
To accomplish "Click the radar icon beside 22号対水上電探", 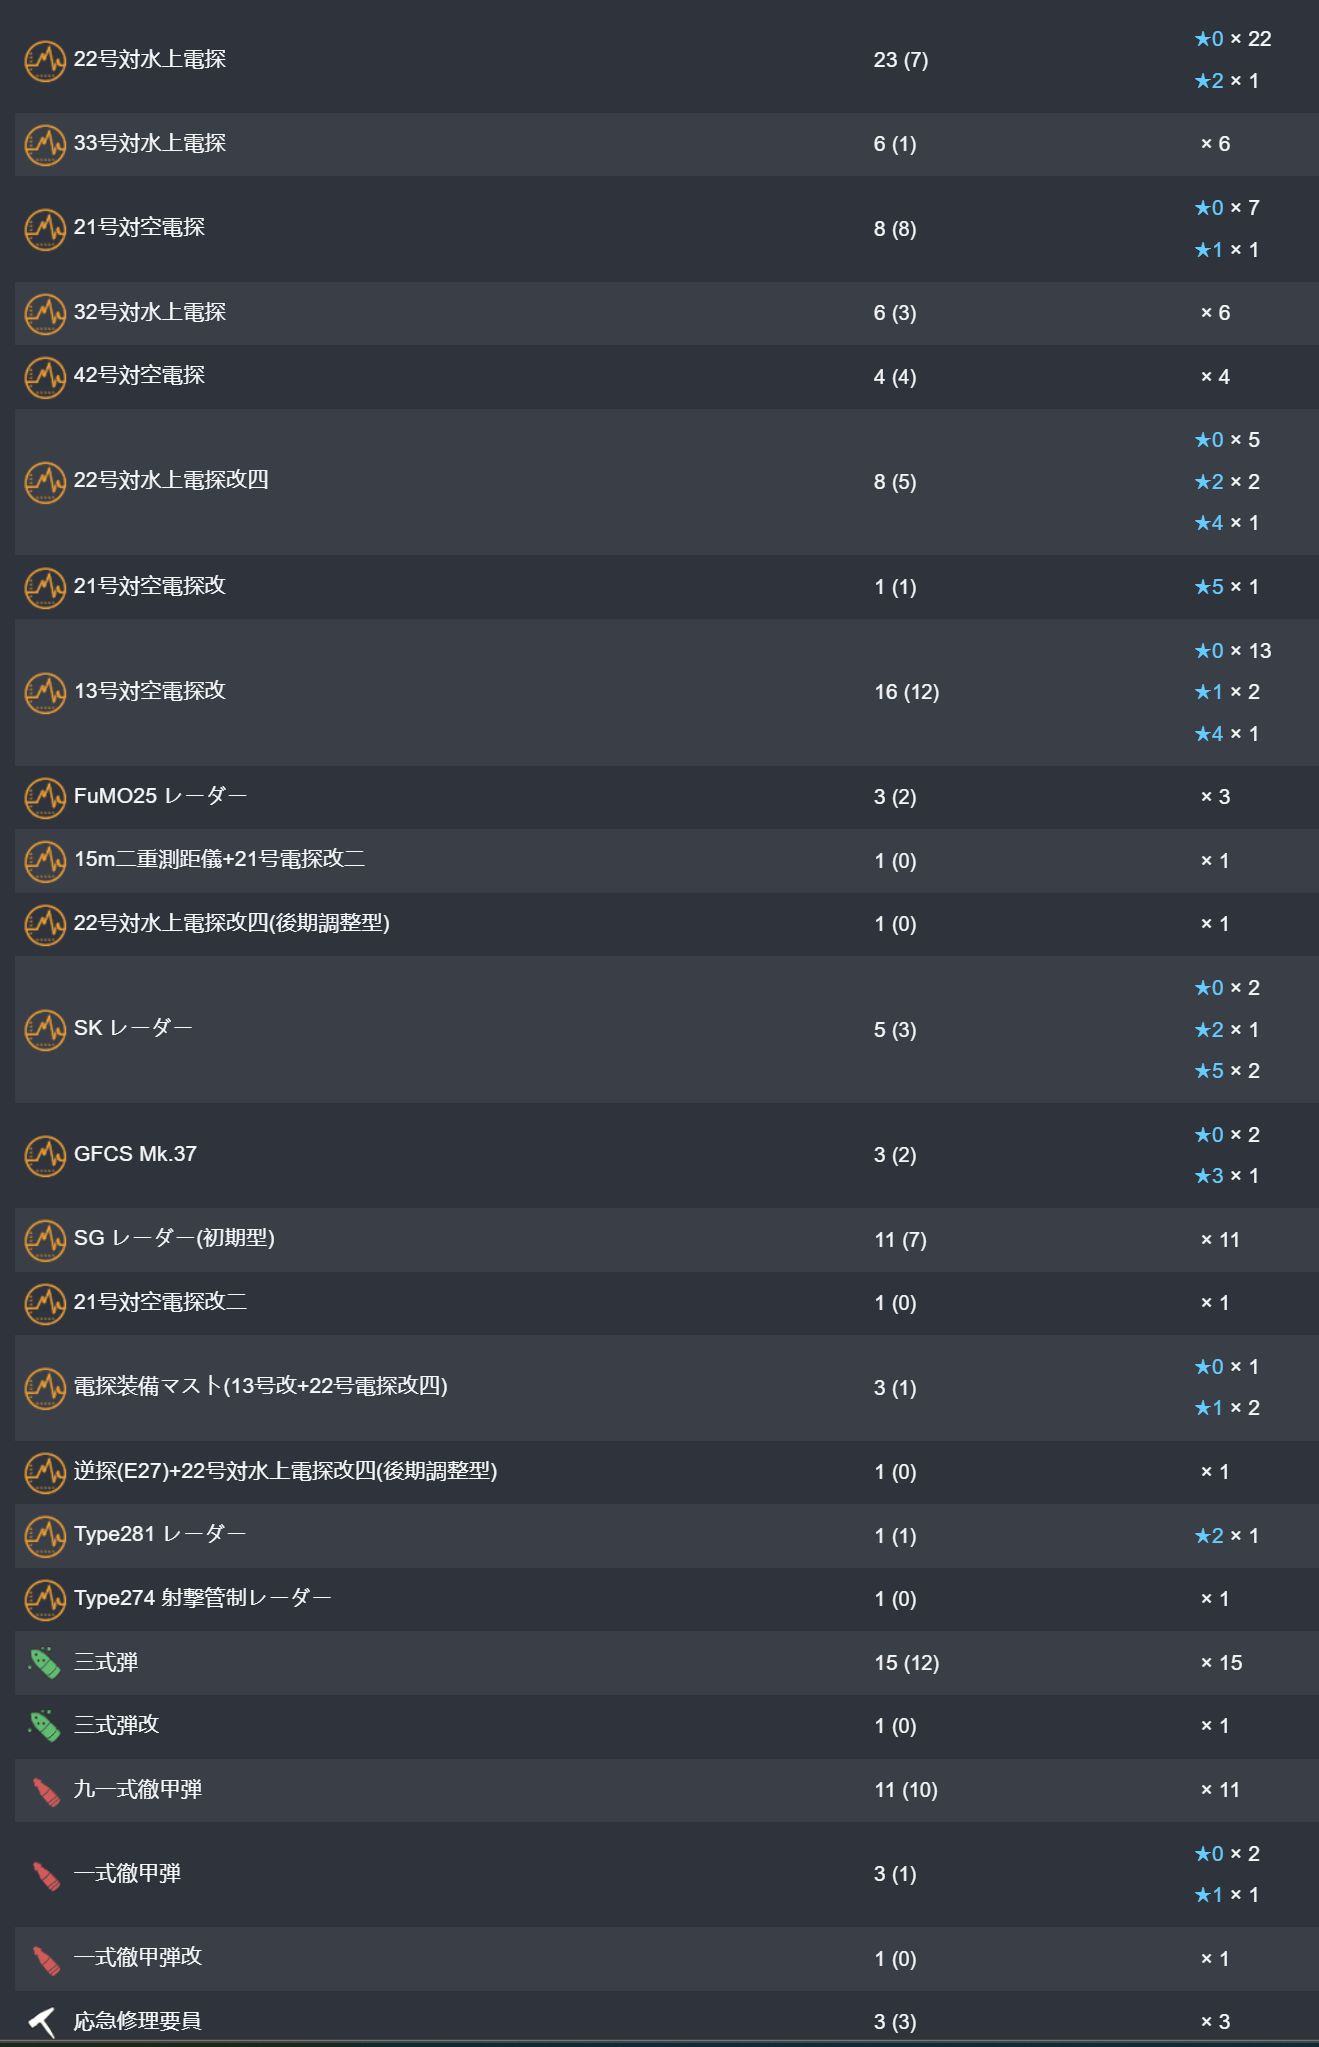I will [45, 61].
